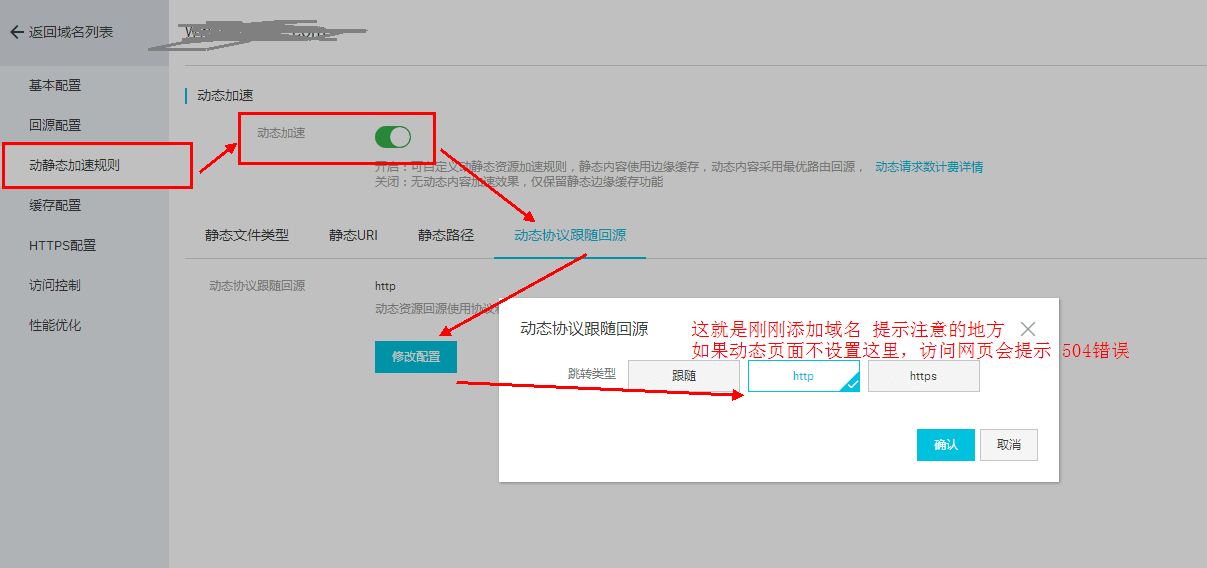This screenshot has width=1207, height=568.
Task: Select the 跟随 redirect type option
Action: point(684,376)
